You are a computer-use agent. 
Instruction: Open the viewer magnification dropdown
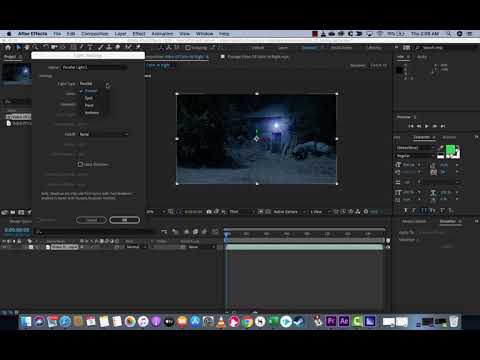pyautogui.click(x=155, y=212)
